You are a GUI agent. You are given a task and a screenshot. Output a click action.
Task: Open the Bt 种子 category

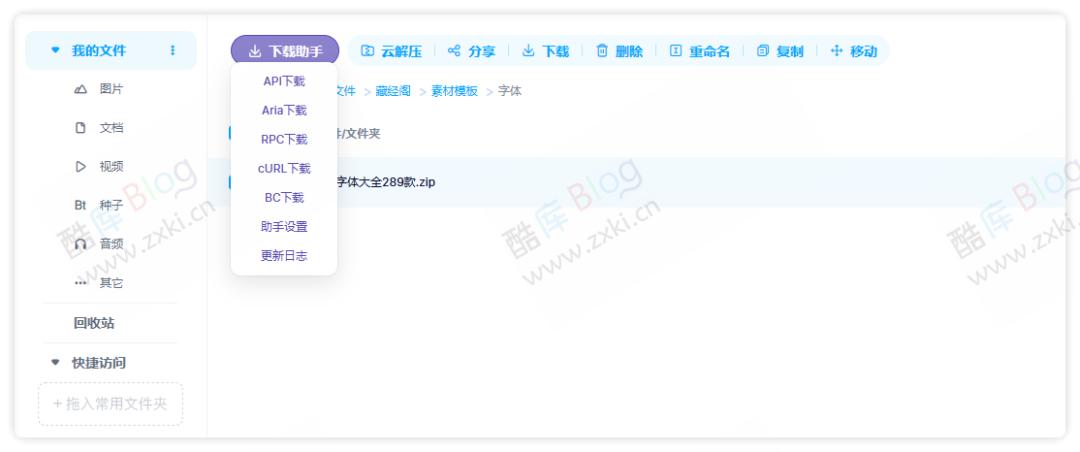pos(98,205)
